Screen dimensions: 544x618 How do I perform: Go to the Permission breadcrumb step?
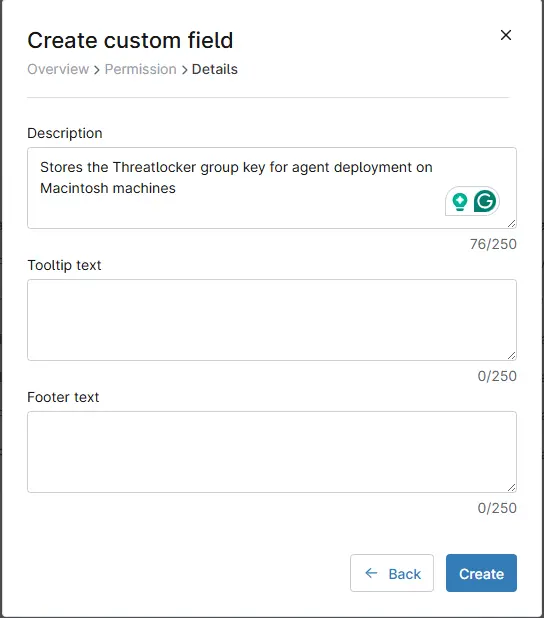(140, 69)
